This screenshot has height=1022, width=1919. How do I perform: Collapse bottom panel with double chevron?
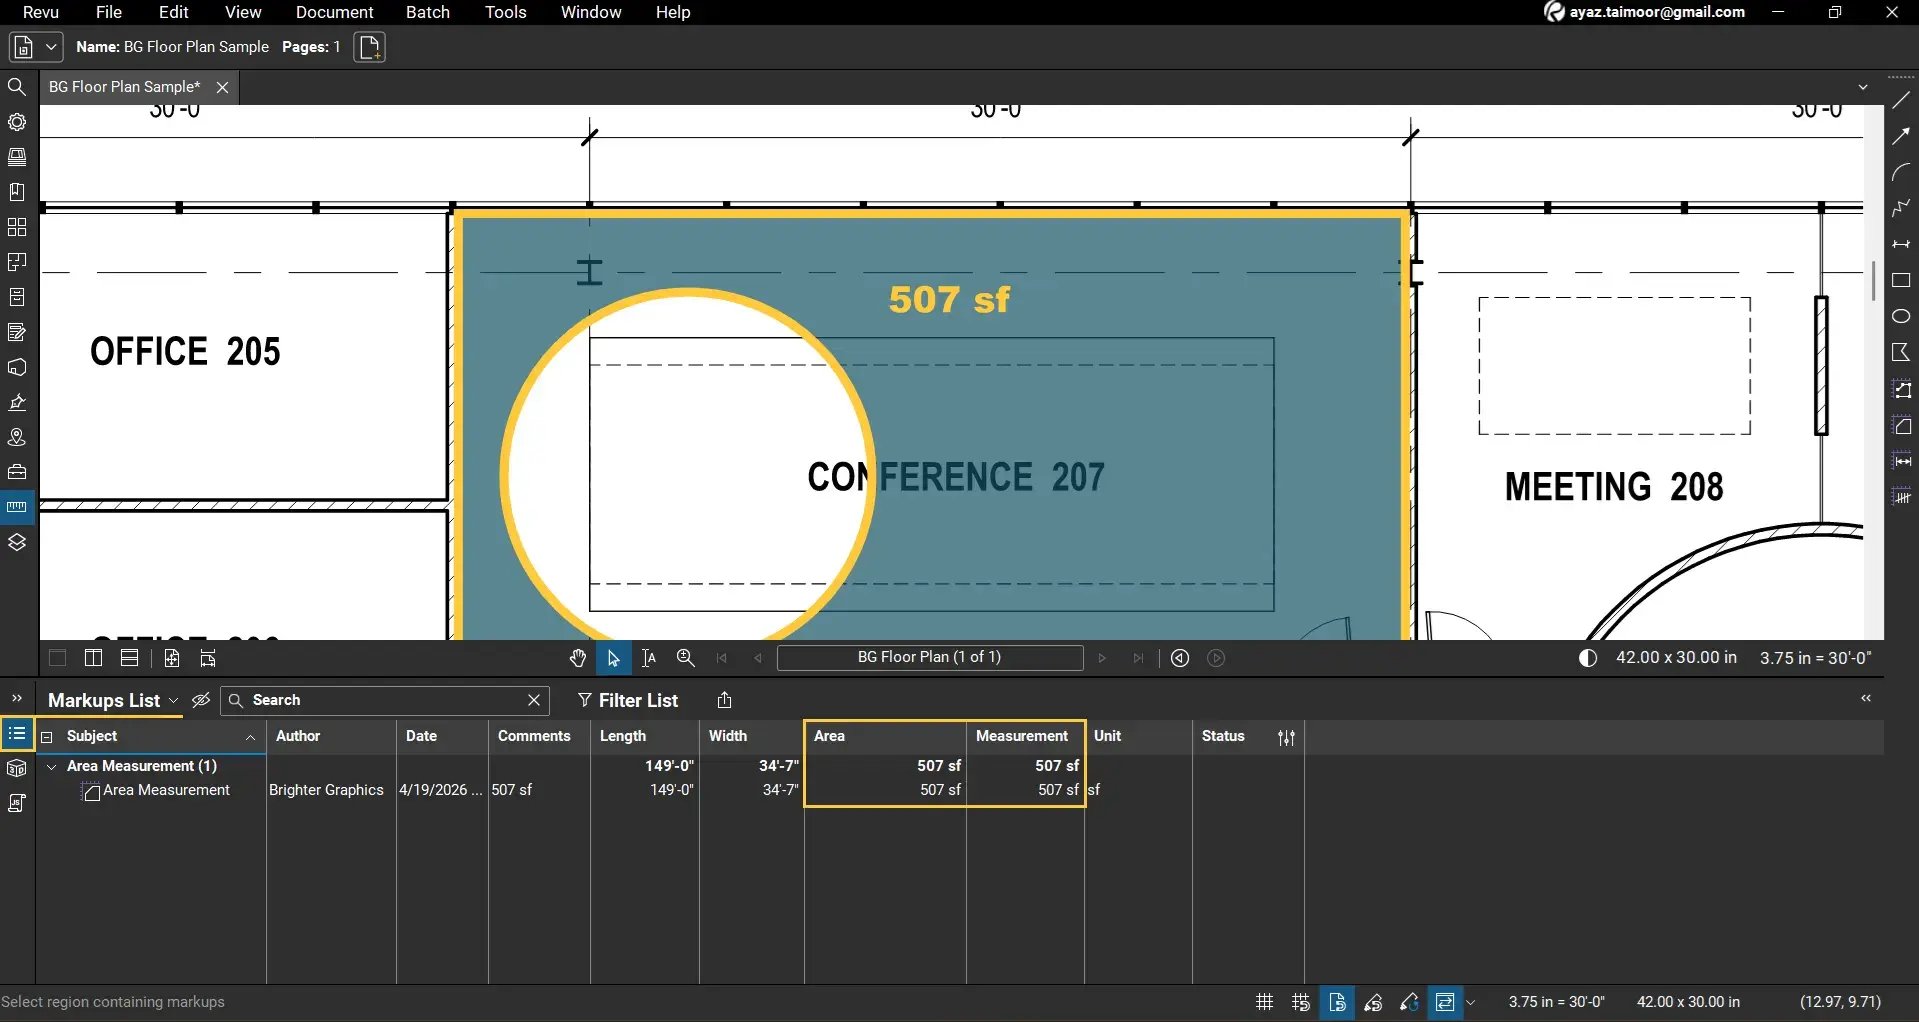click(x=1866, y=698)
